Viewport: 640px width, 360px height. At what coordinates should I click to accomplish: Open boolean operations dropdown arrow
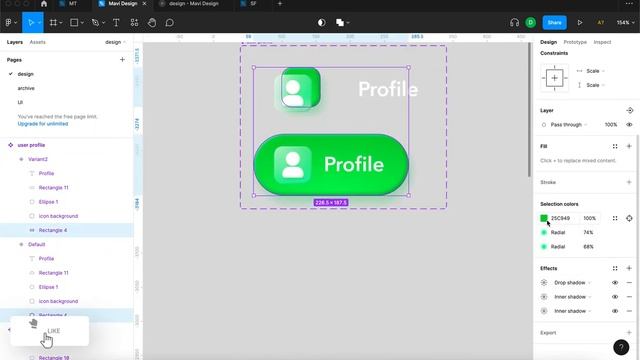[348, 23]
